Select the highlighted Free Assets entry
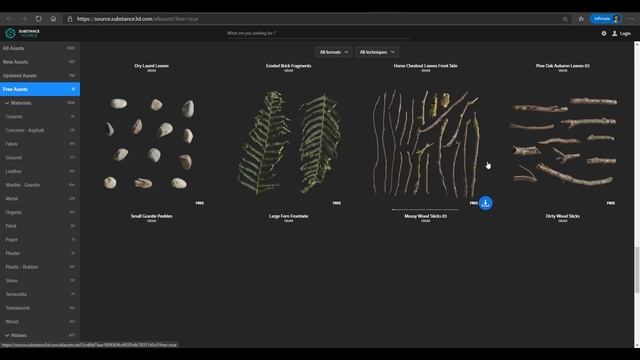 tap(40, 89)
